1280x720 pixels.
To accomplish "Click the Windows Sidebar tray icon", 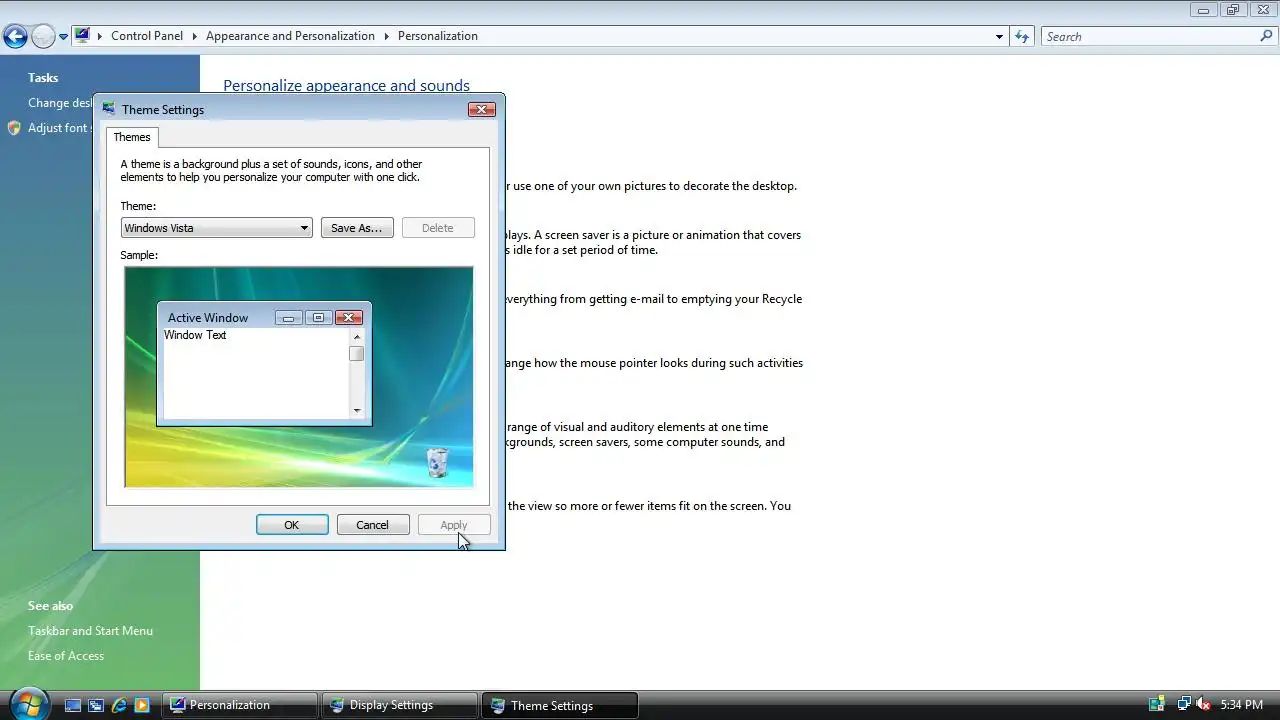I will tap(1157, 705).
